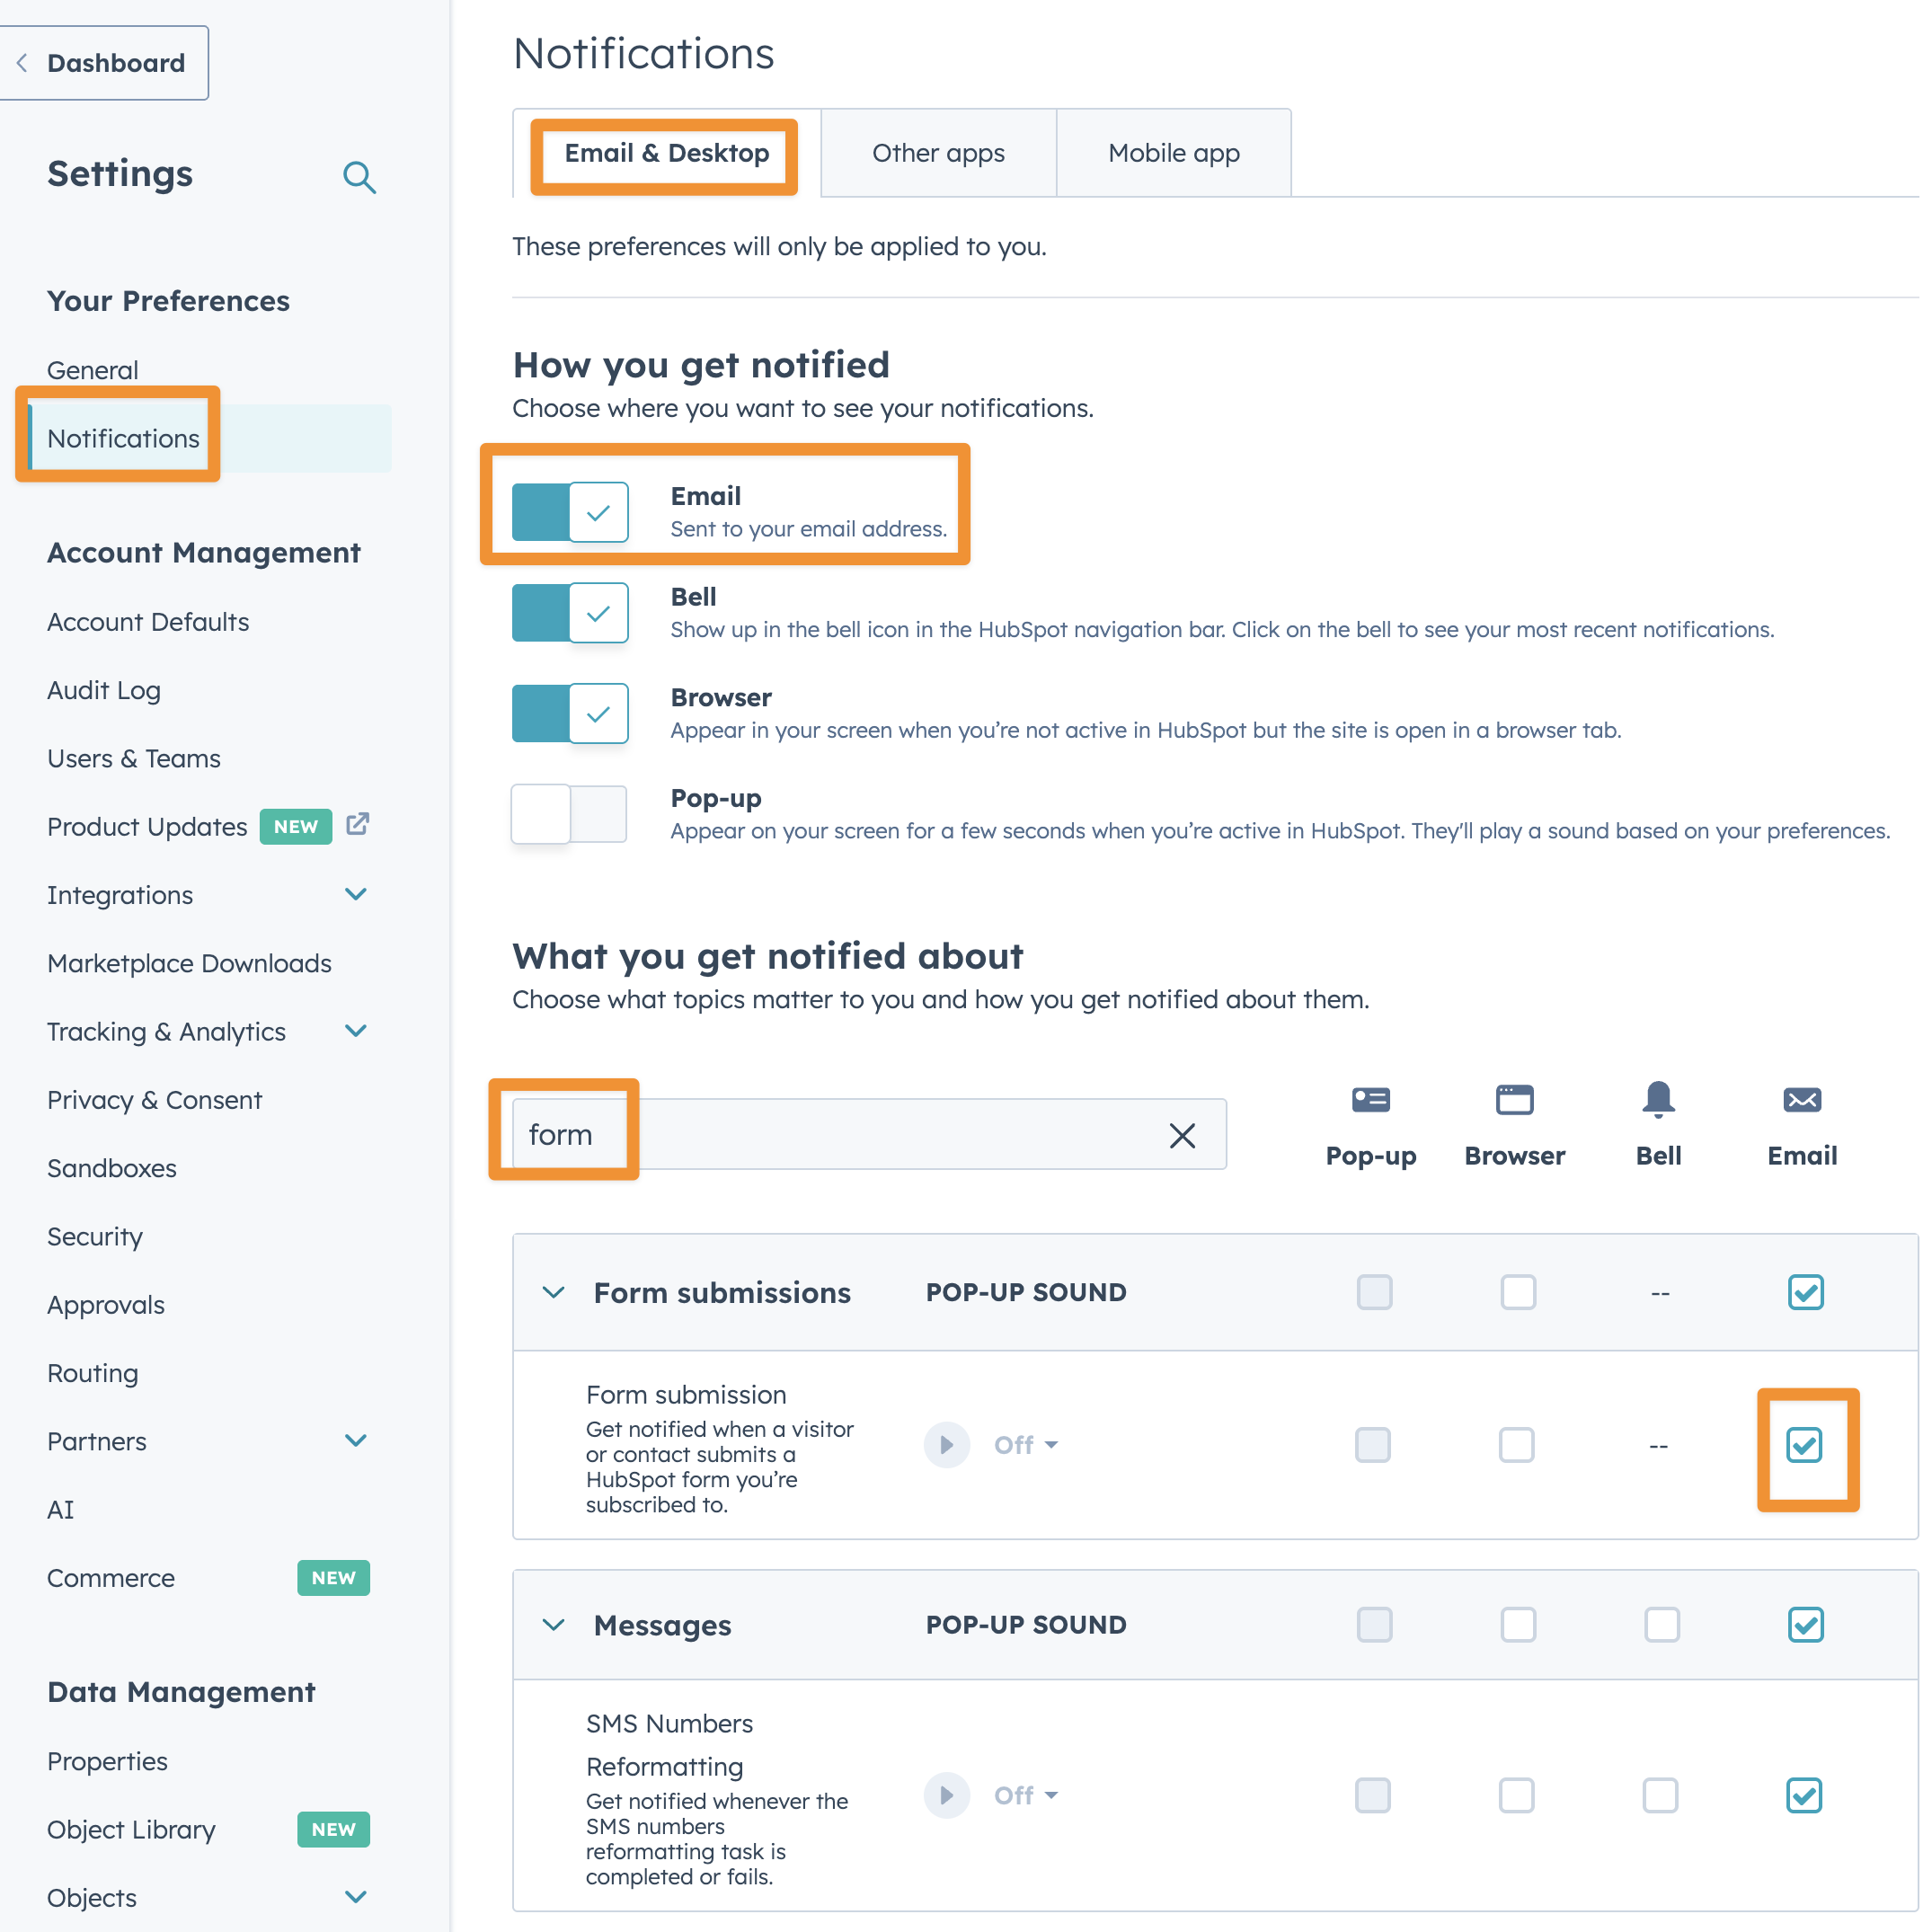Click the settings search magnifier icon

(359, 178)
